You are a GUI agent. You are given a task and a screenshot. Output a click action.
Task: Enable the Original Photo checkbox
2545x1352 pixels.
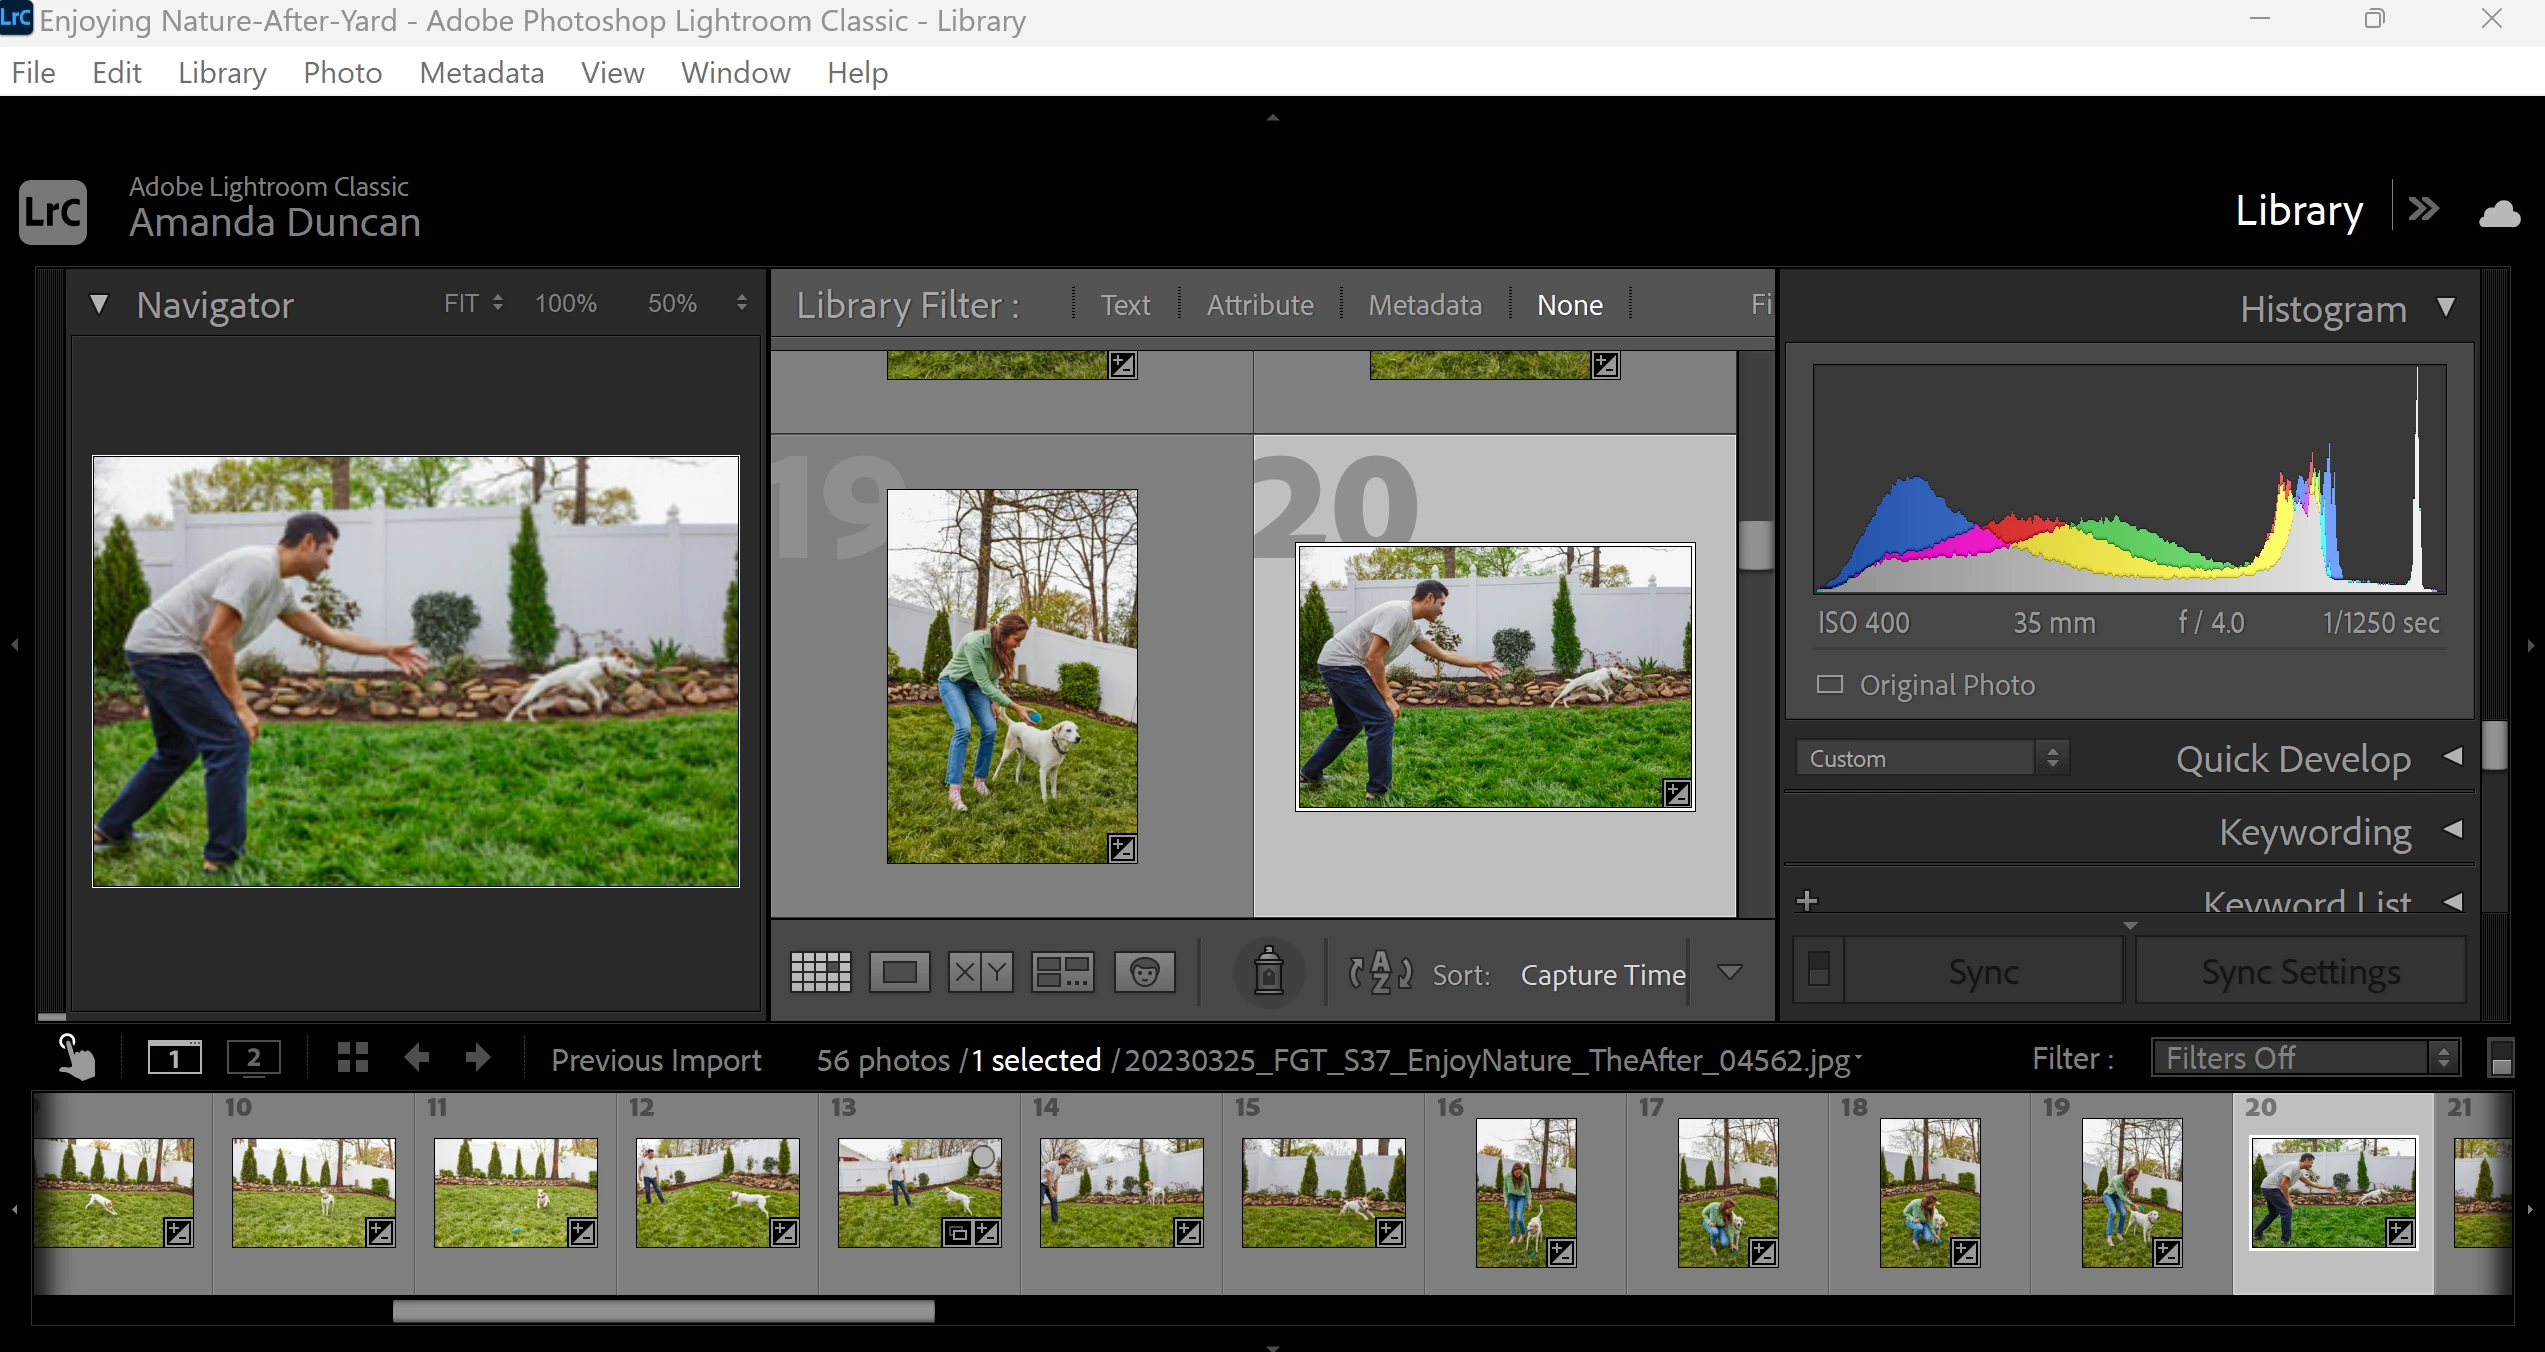pos(1829,685)
